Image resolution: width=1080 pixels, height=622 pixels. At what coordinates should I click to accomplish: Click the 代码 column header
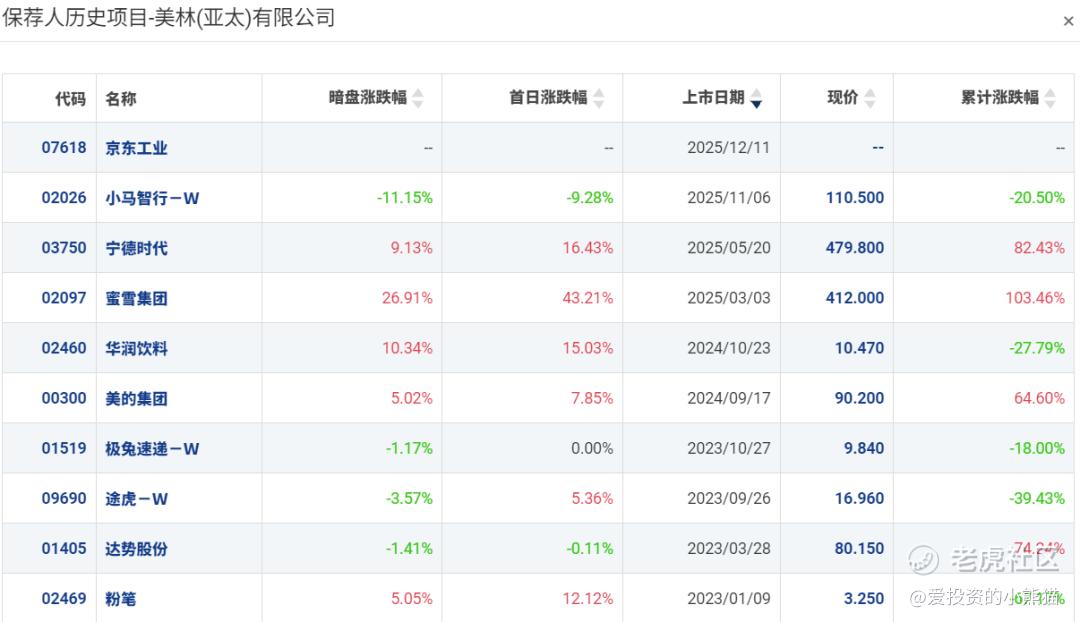pyautogui.click(x=70, y=99)
